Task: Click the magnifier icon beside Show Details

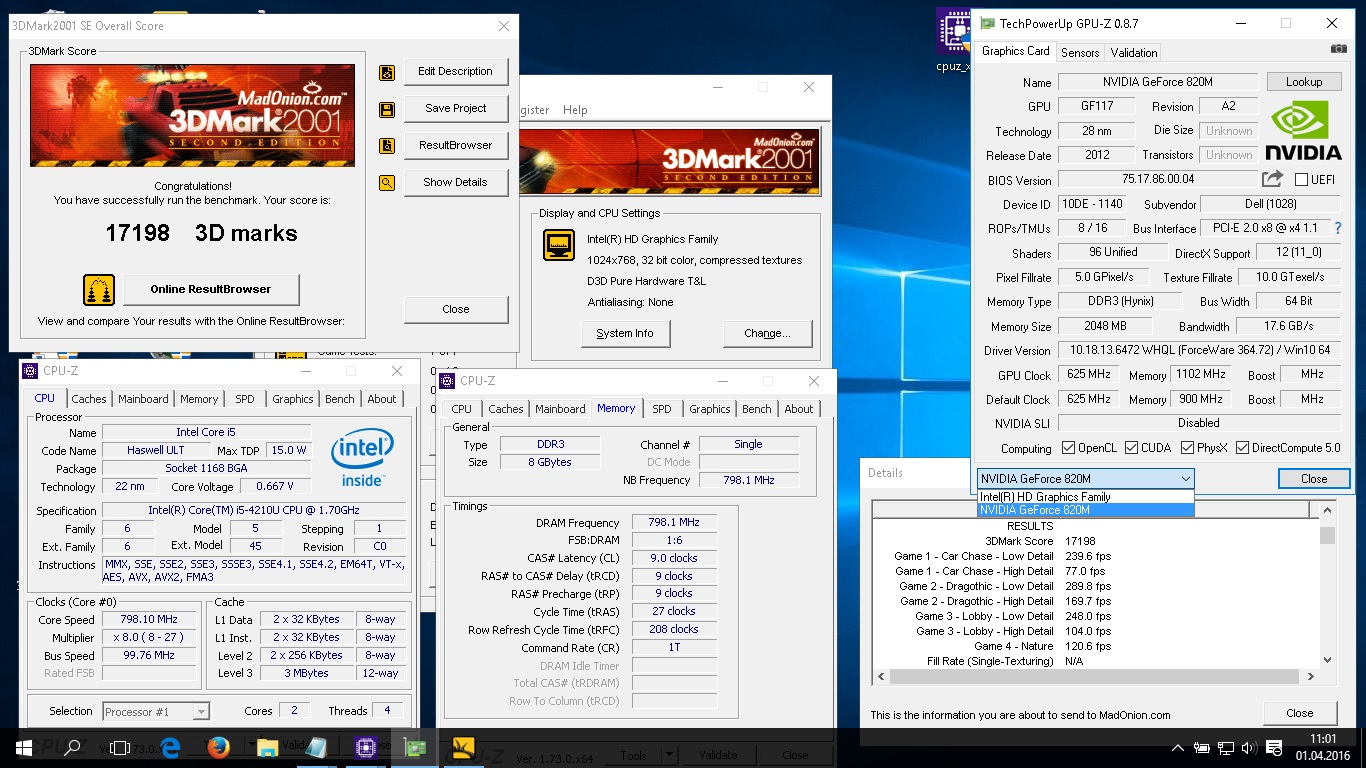Action: coord(387,182)
